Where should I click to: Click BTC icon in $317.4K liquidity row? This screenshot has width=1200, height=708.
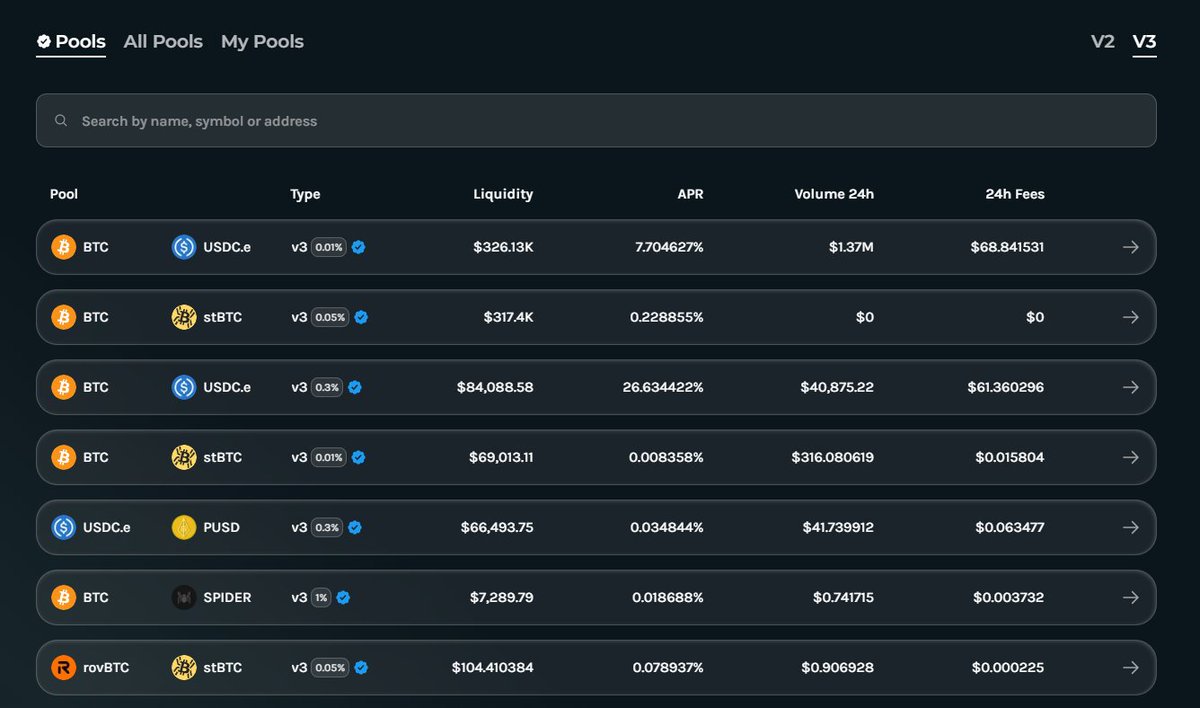64,317
